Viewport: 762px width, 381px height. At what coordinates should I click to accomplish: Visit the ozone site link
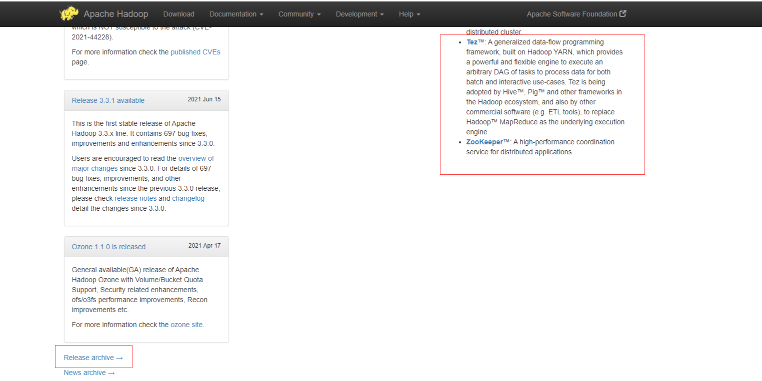[x=187, y=325]
